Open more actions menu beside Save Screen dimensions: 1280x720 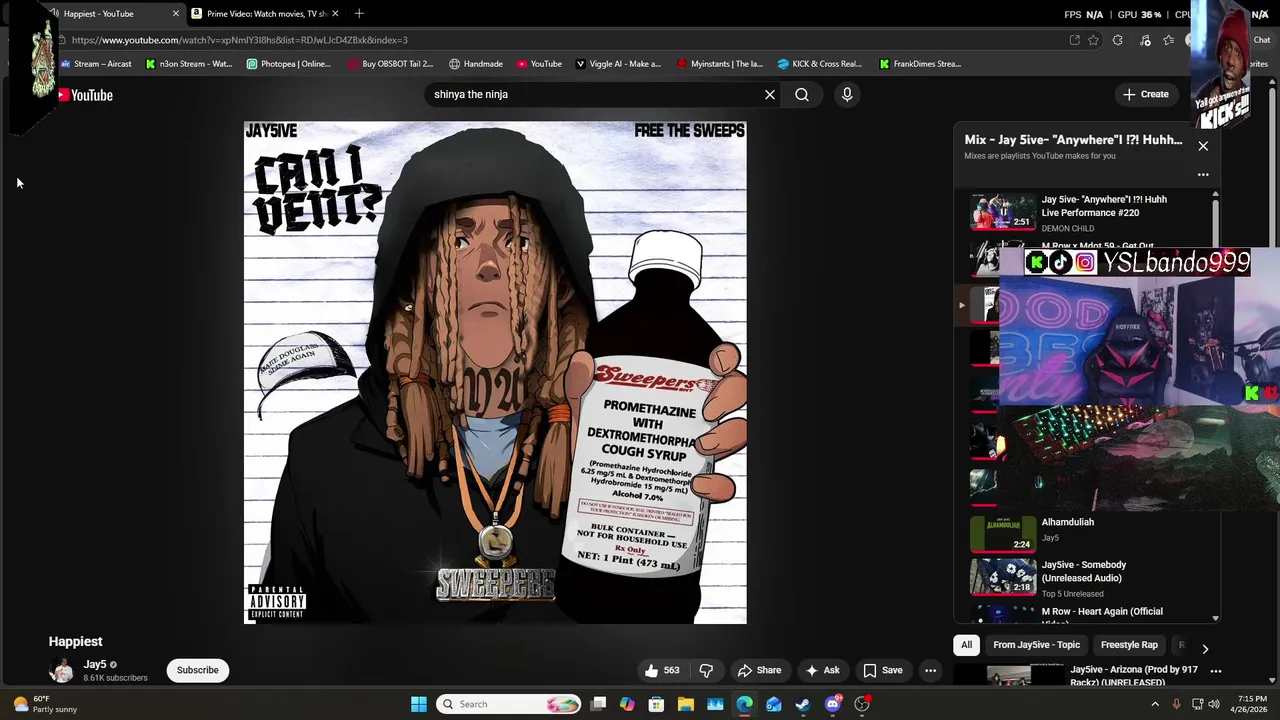930,670
